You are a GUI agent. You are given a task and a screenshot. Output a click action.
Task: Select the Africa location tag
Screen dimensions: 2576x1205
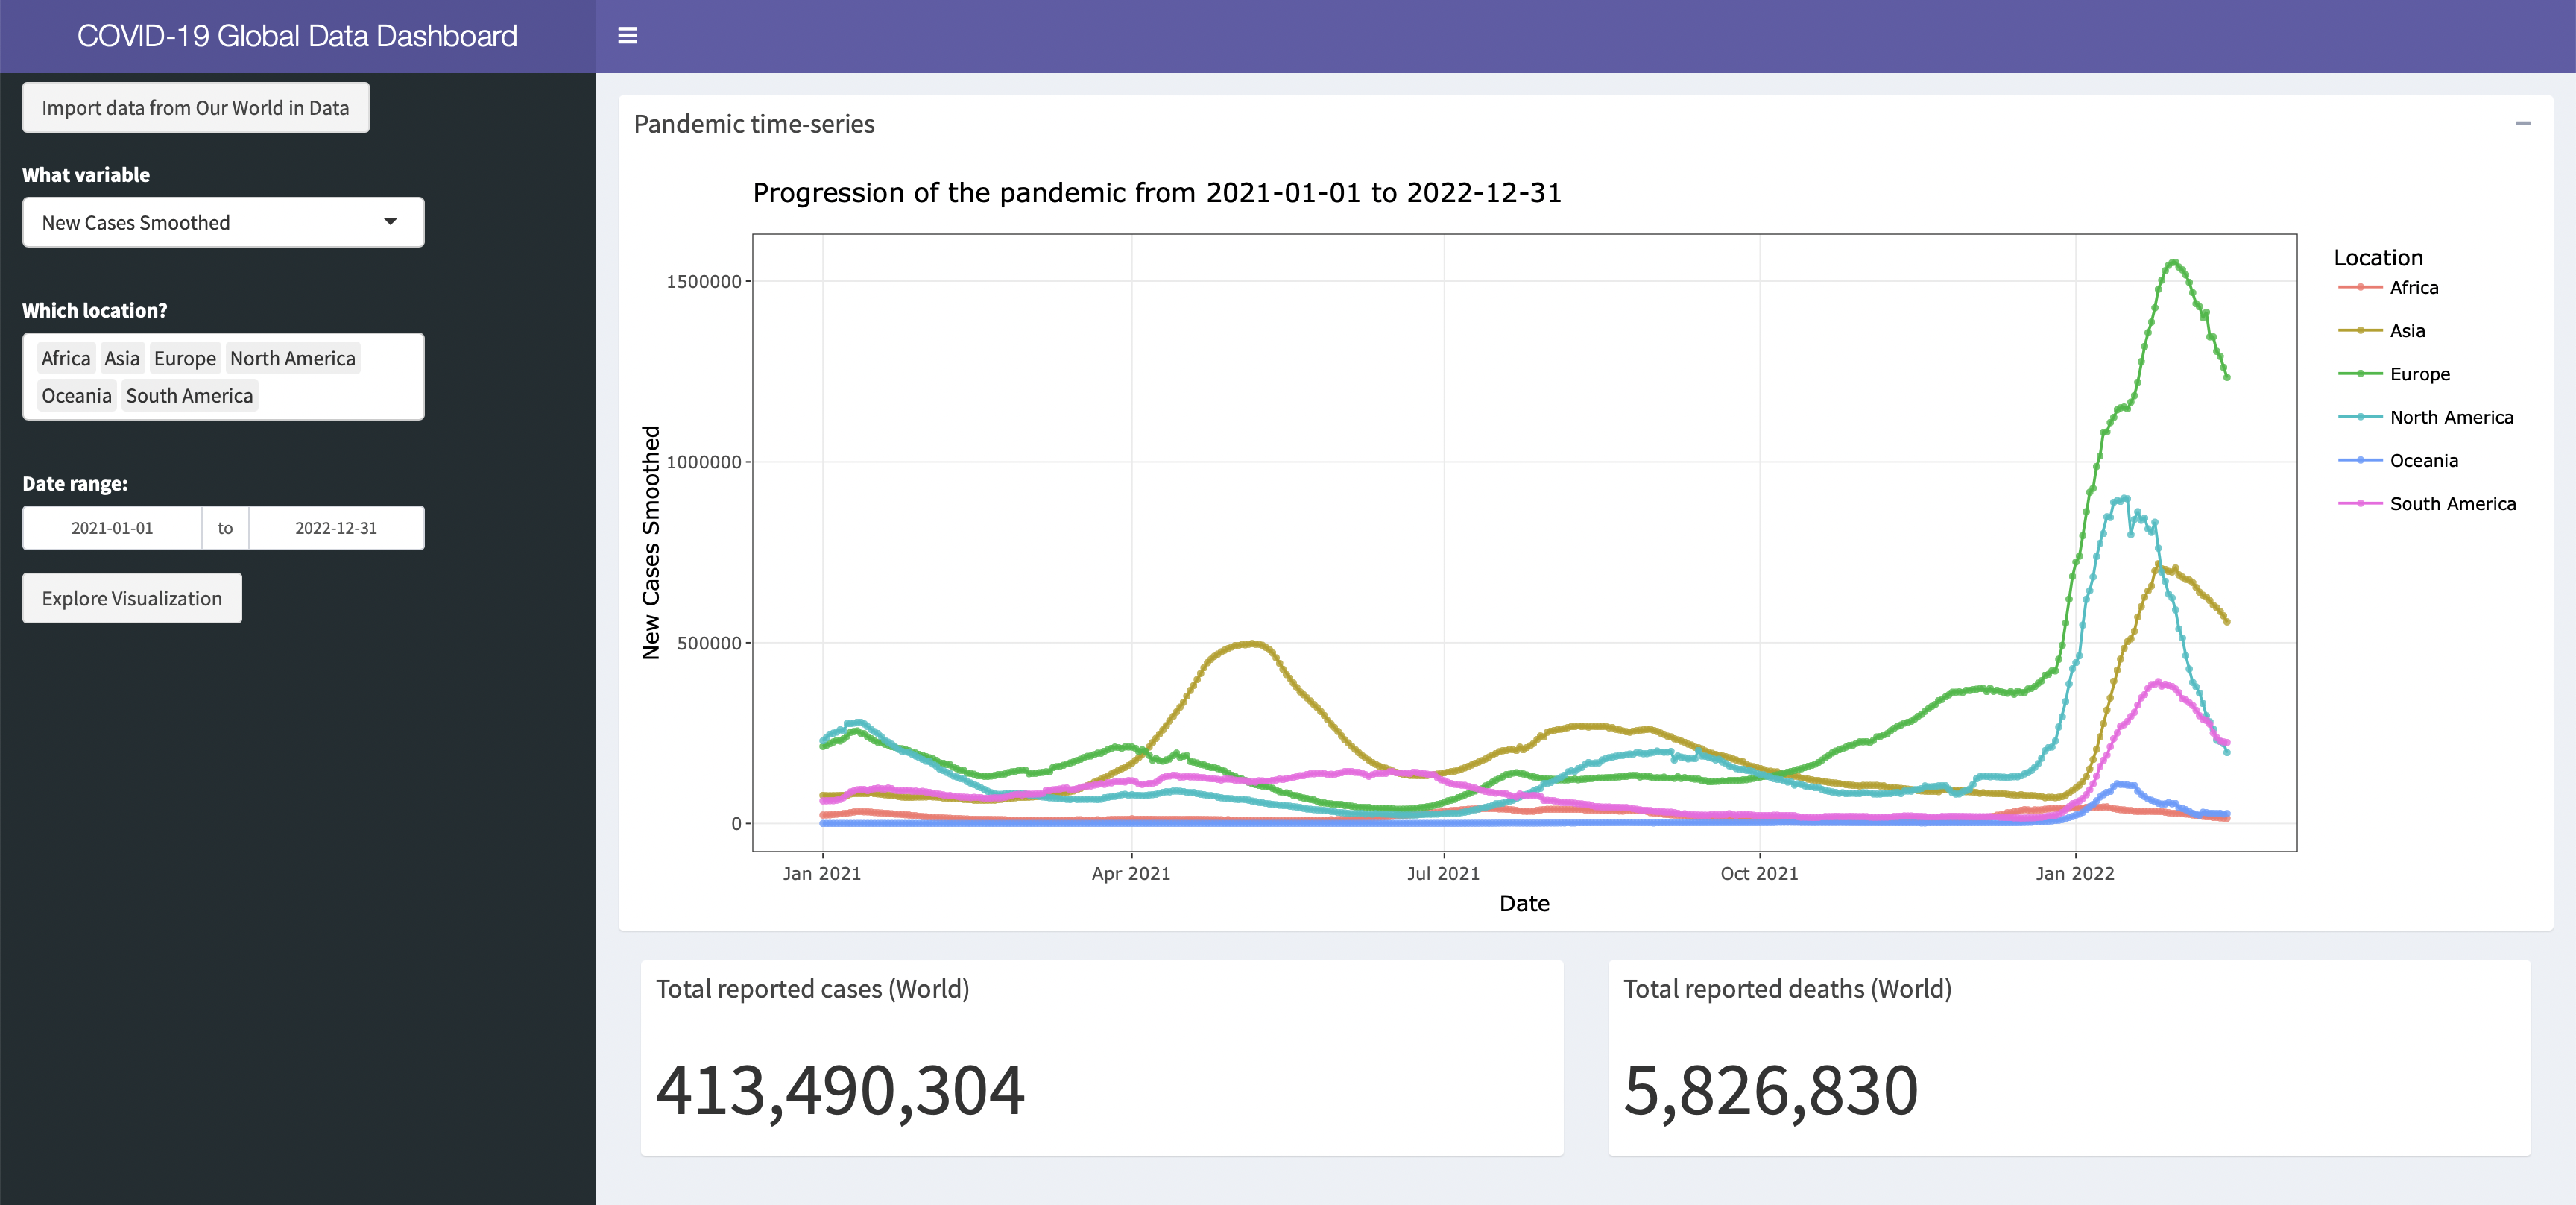[66, 358]
